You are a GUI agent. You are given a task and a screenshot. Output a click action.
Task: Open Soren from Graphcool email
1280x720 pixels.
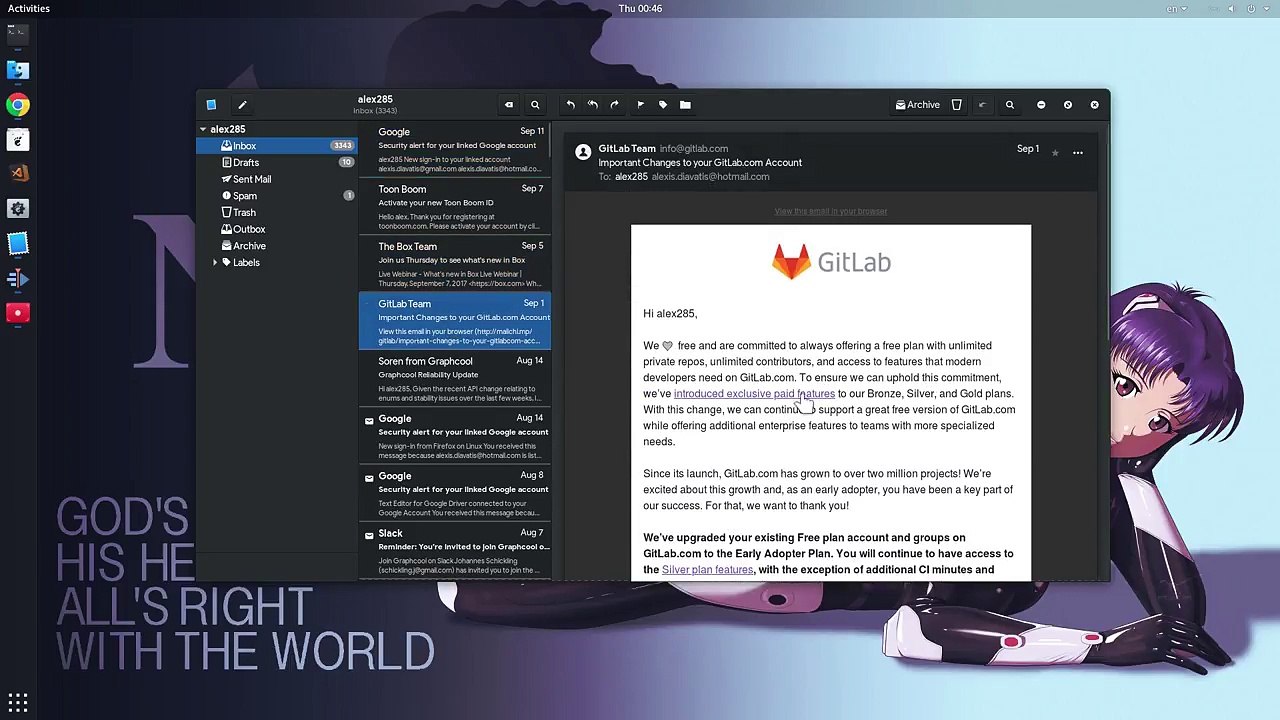(x=454, y=379)
